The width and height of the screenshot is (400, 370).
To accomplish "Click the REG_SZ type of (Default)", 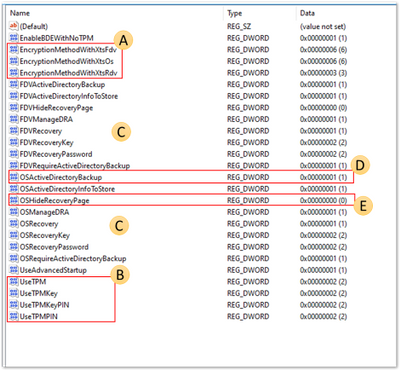I will 239,26.
